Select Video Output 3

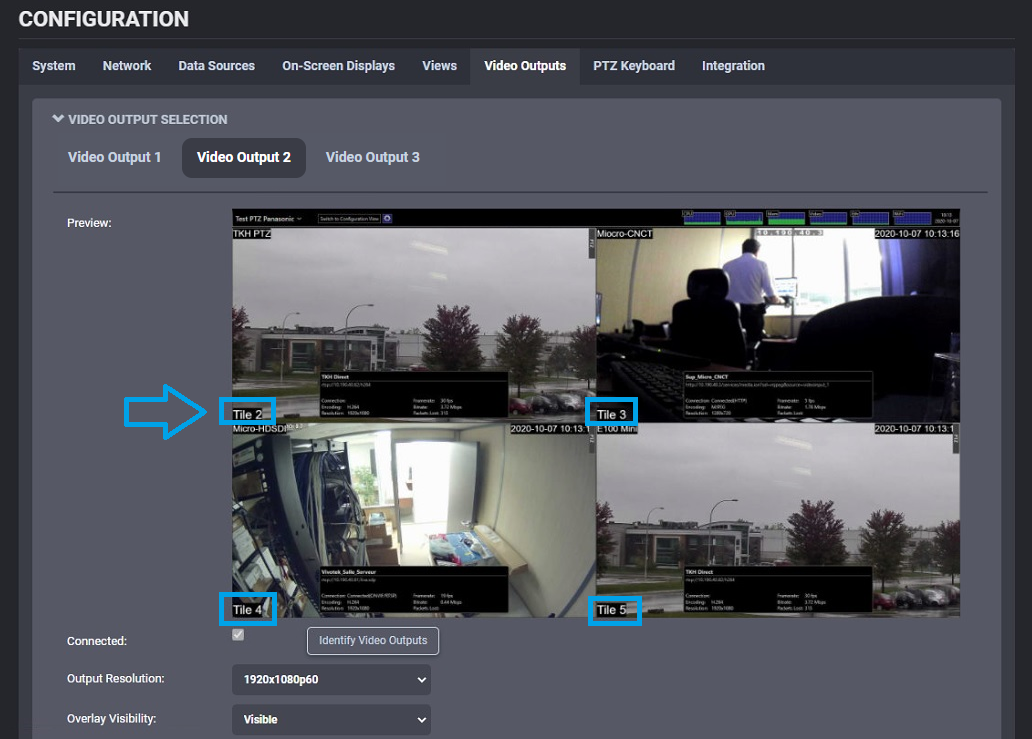(372, 157)
